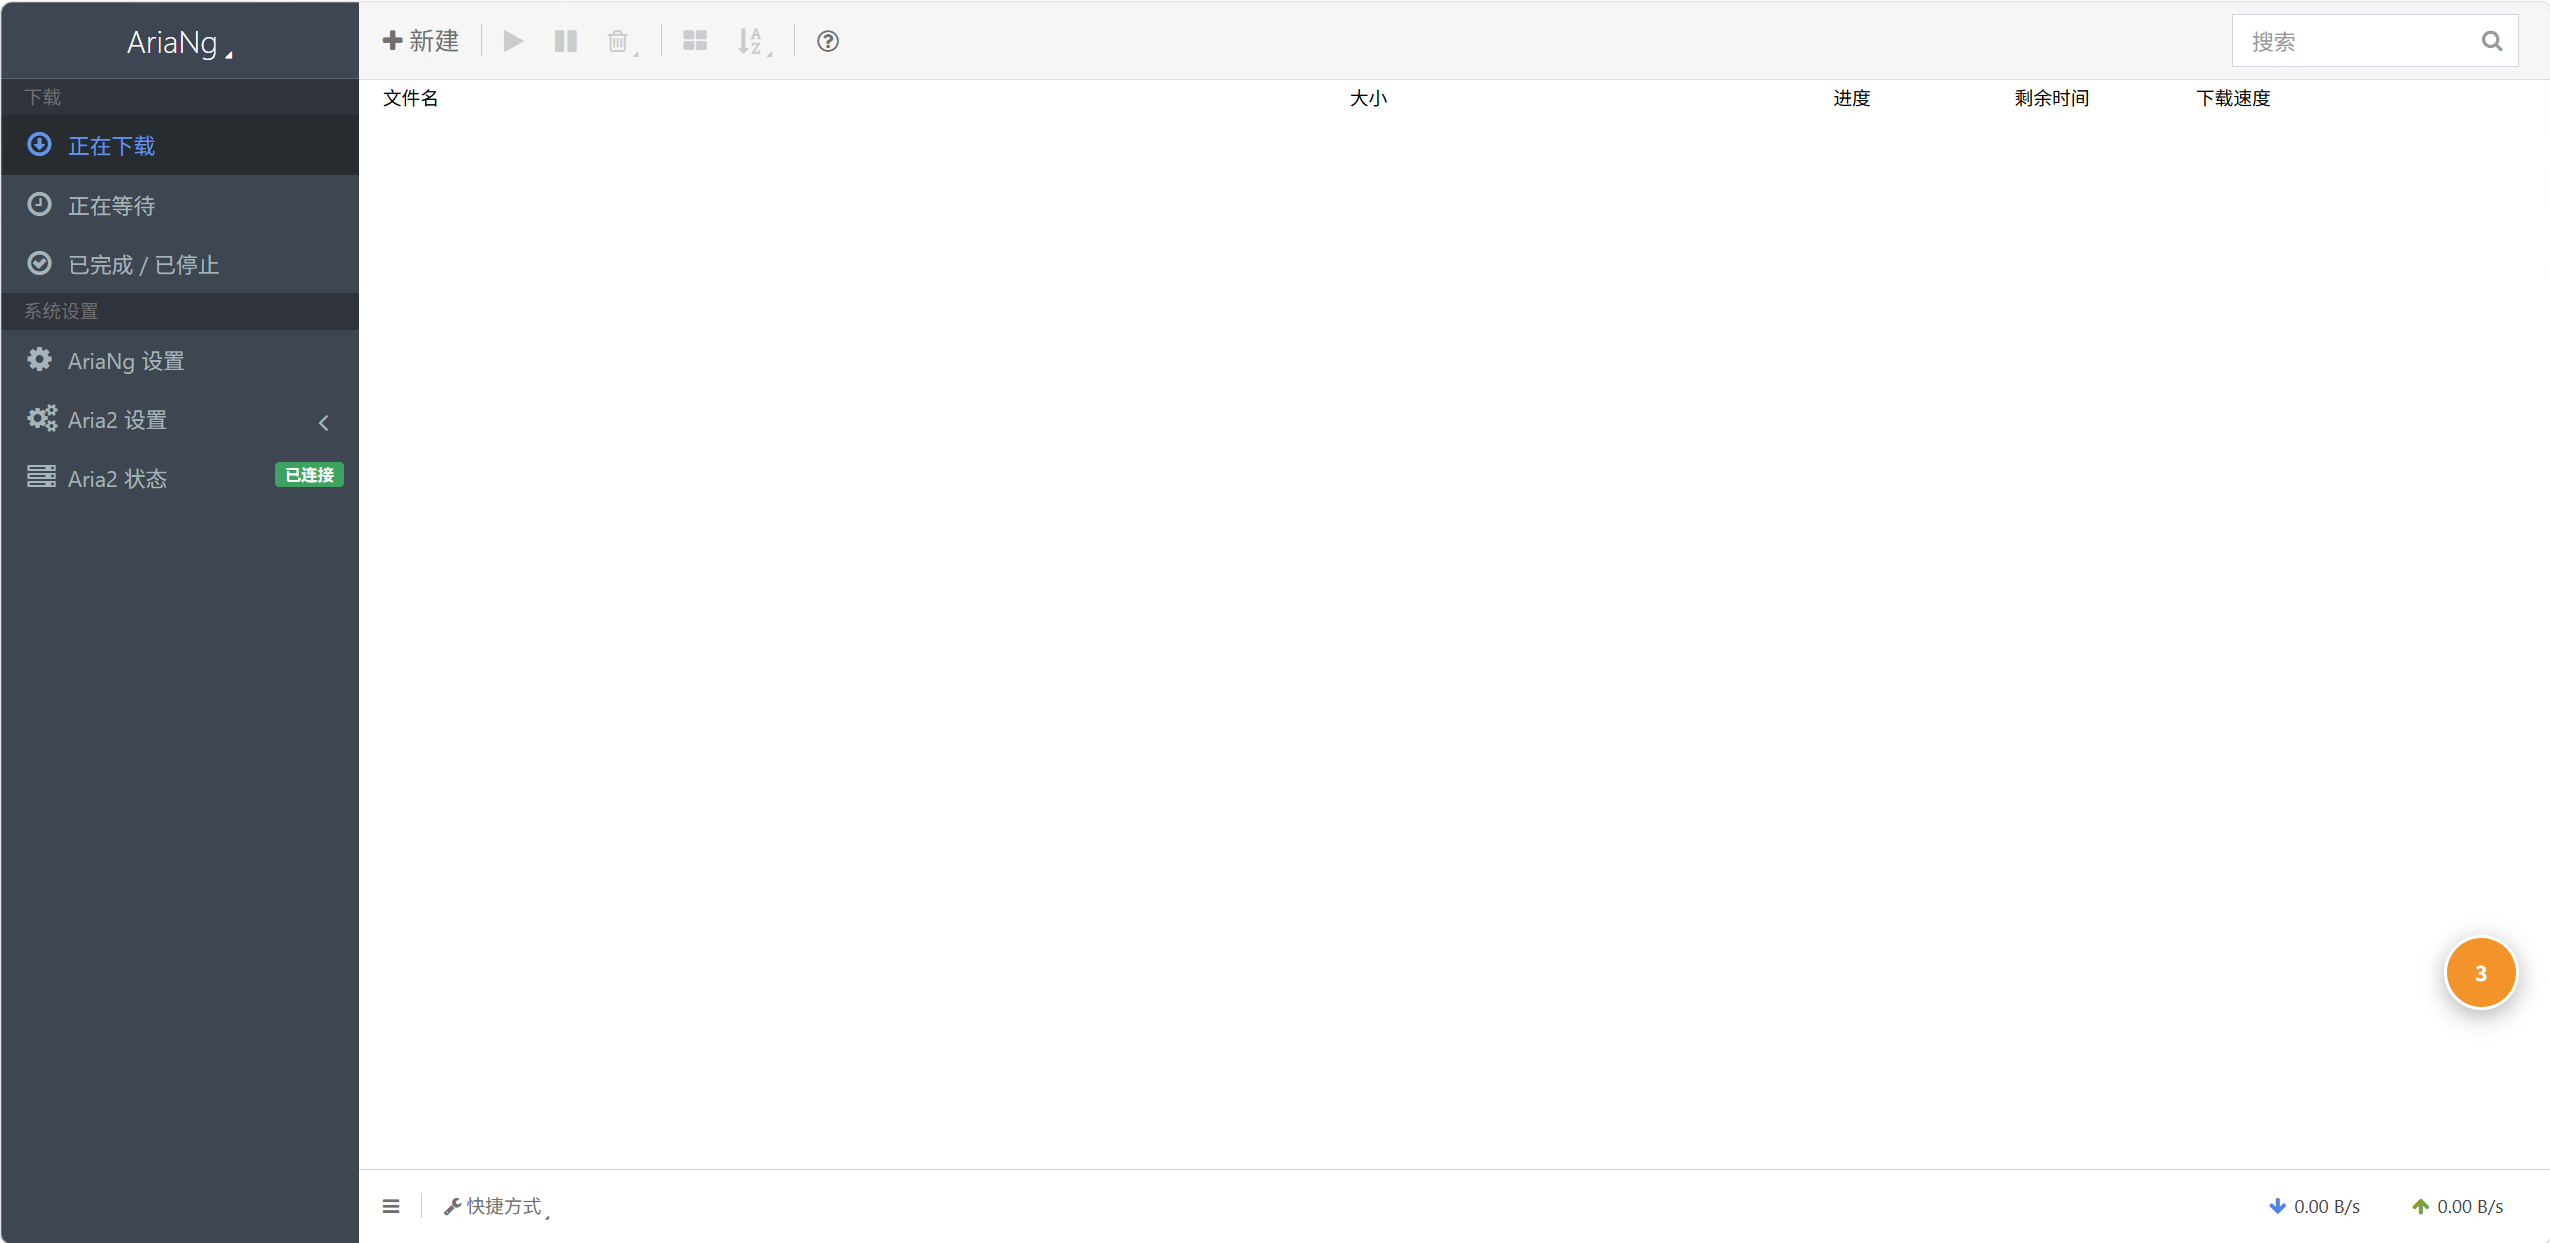2550x1243 pixels.
Task: Open the A-Z sort order menu
Action: [x=753, y=41]
